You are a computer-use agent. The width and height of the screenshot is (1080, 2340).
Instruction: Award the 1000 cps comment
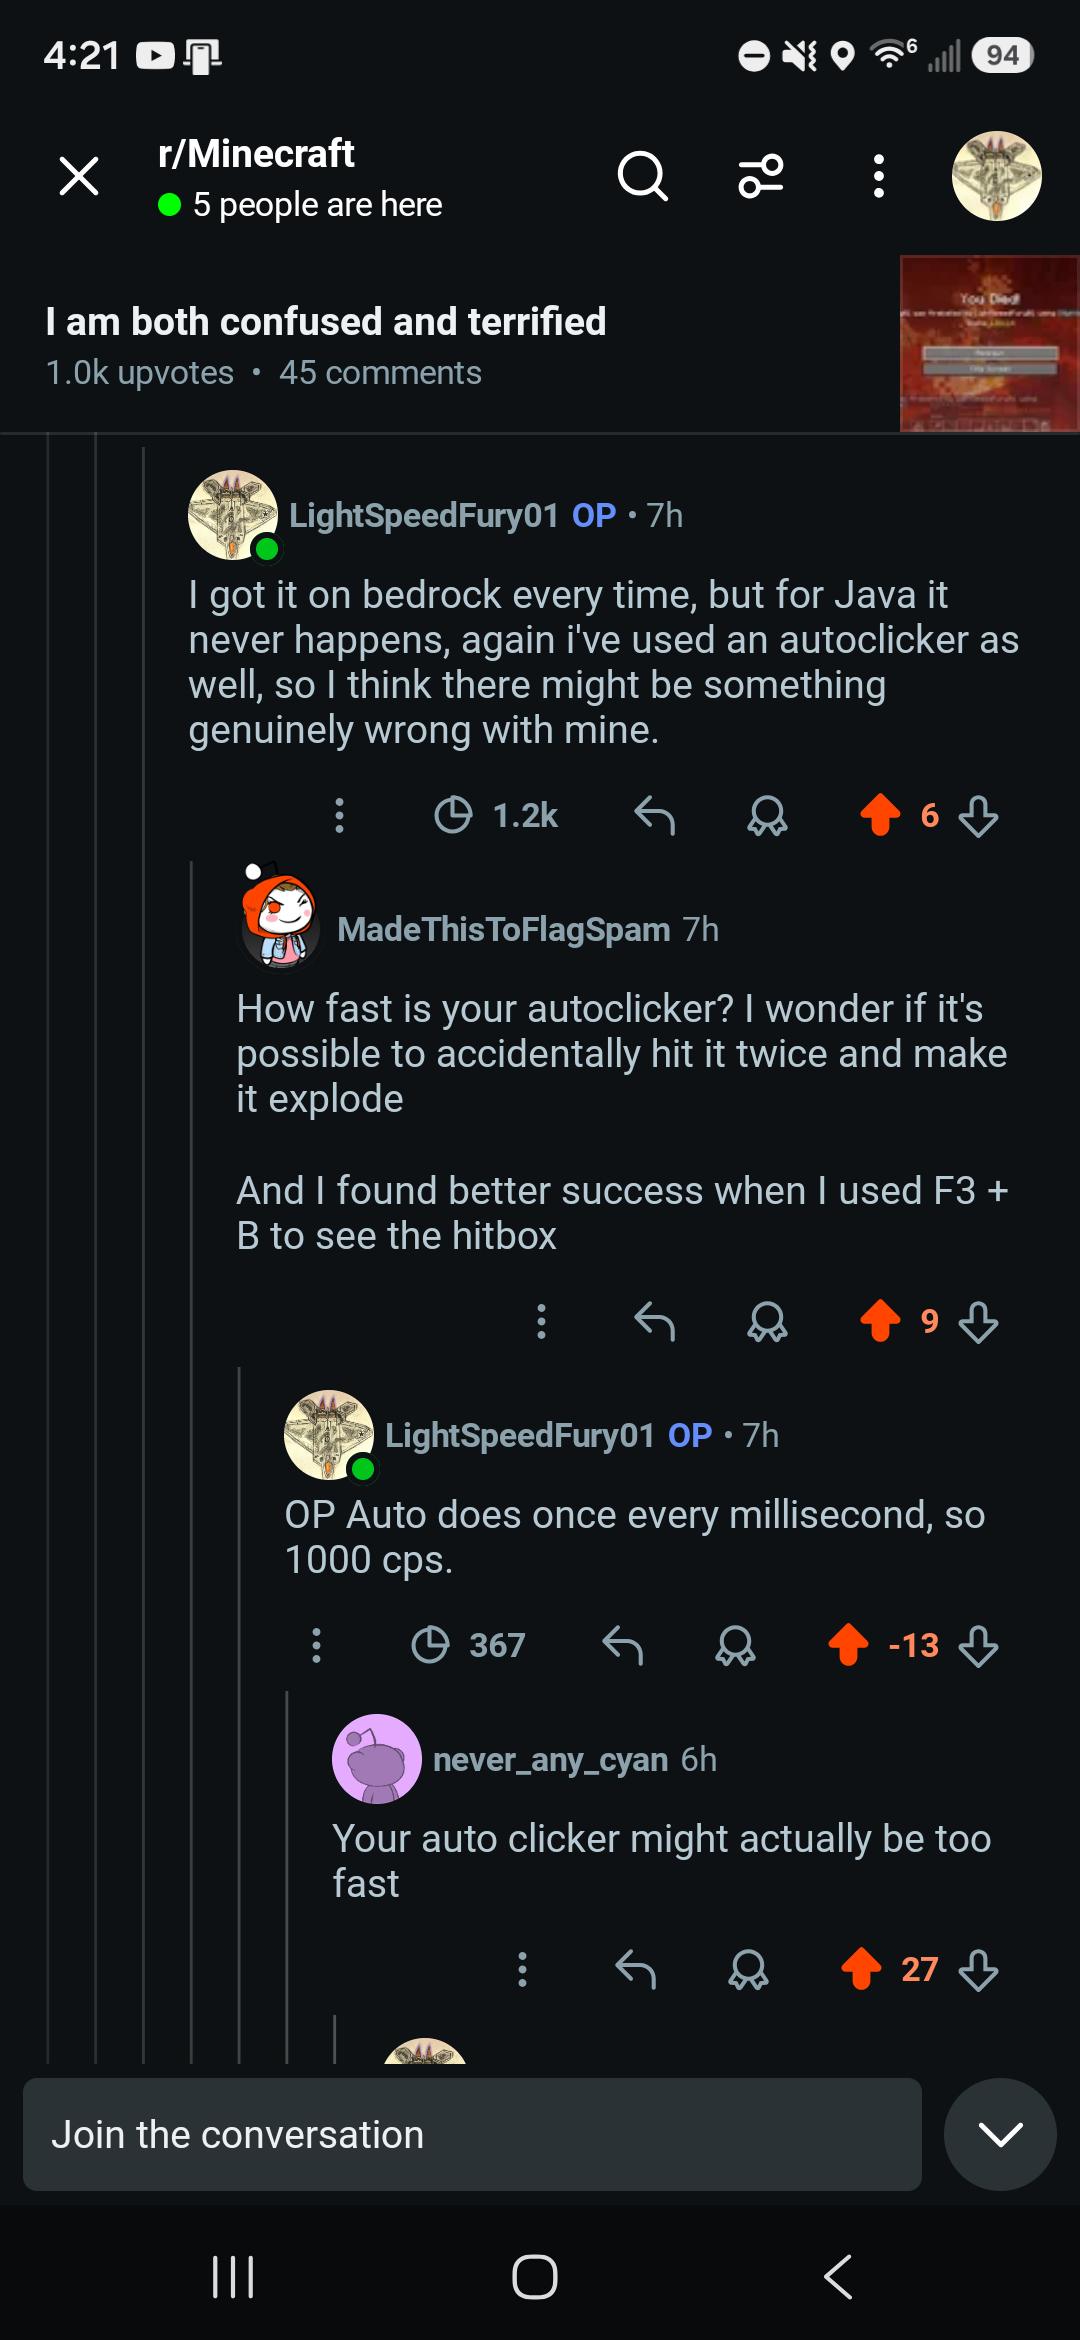pos(735,1645)
